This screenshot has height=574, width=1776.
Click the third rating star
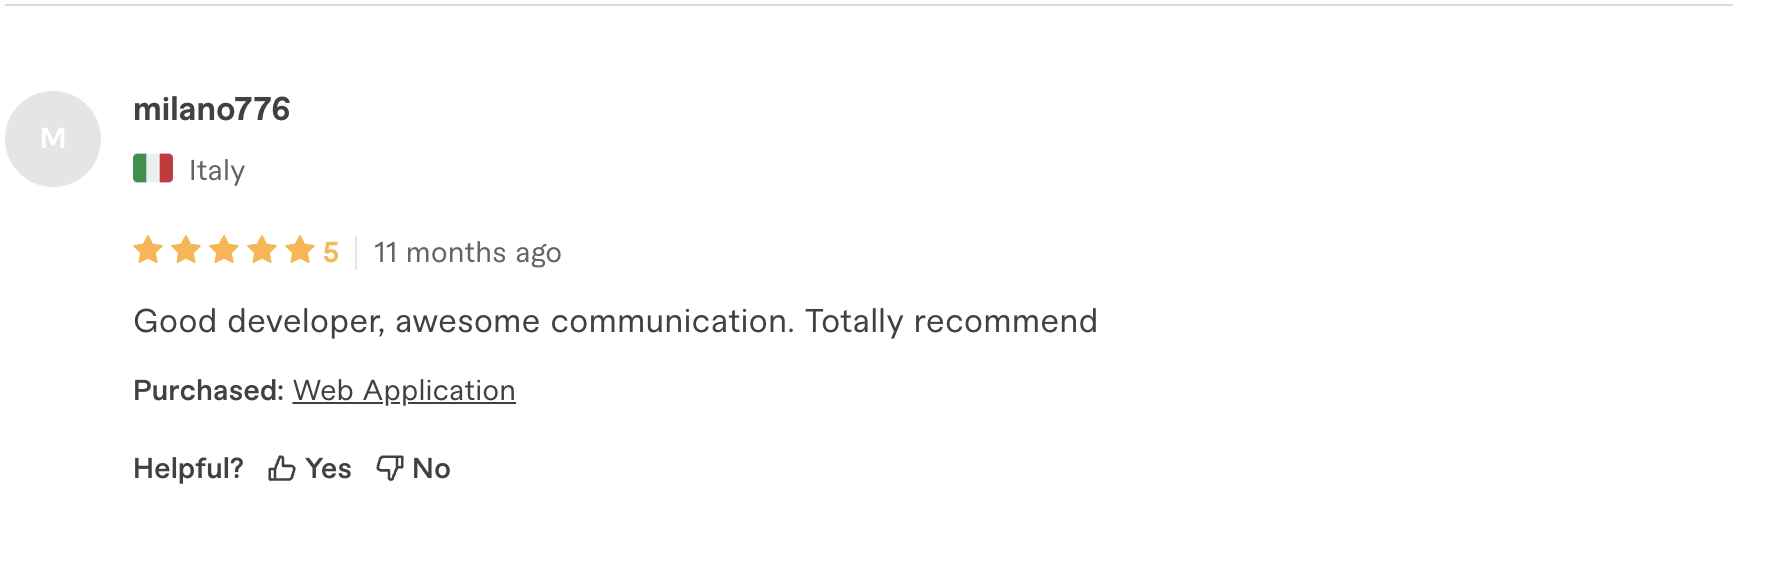click(x=224, y=250)
